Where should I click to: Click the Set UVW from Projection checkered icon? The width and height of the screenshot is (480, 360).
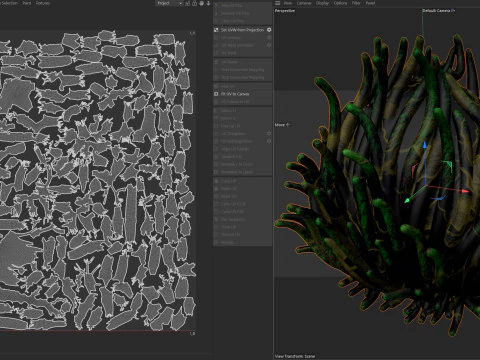pyautogui.click(x=216, y=30)
